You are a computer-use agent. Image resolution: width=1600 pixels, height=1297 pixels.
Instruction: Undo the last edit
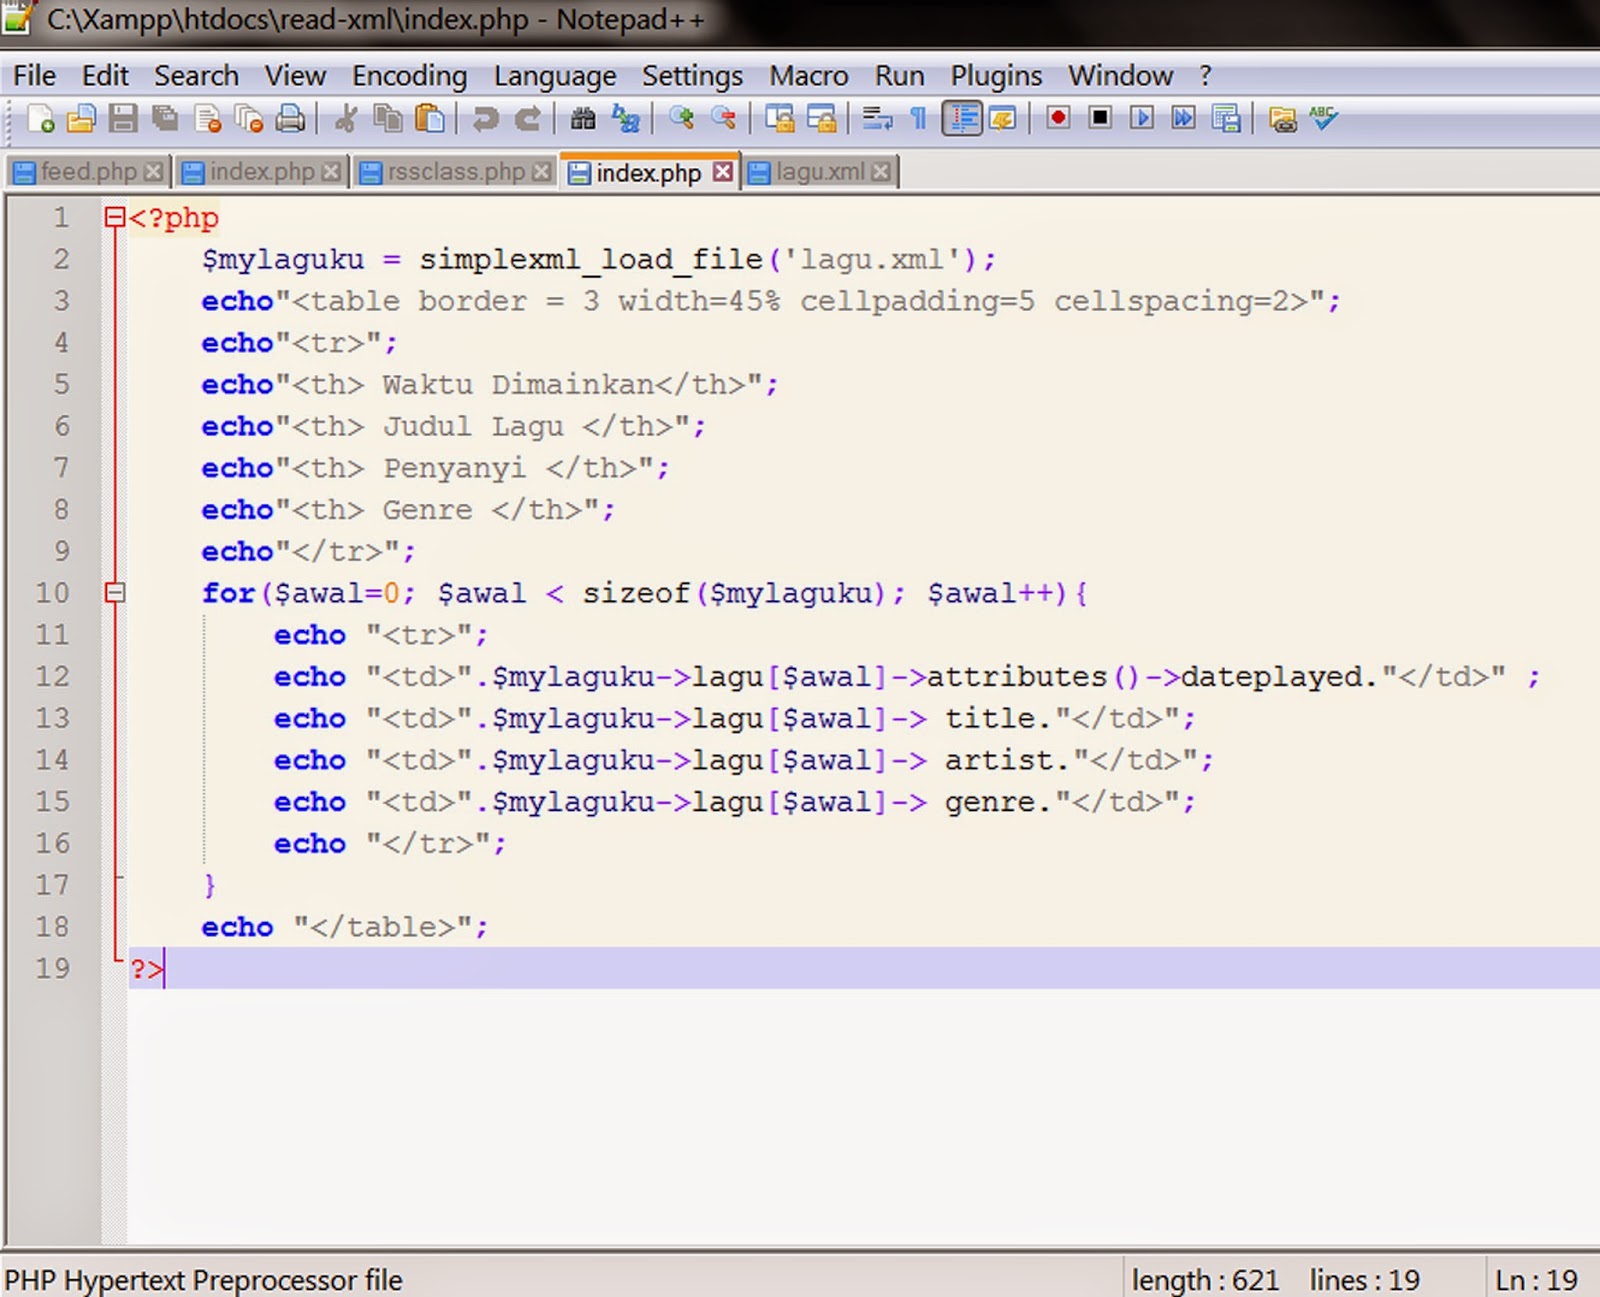(x=484, y=119)
